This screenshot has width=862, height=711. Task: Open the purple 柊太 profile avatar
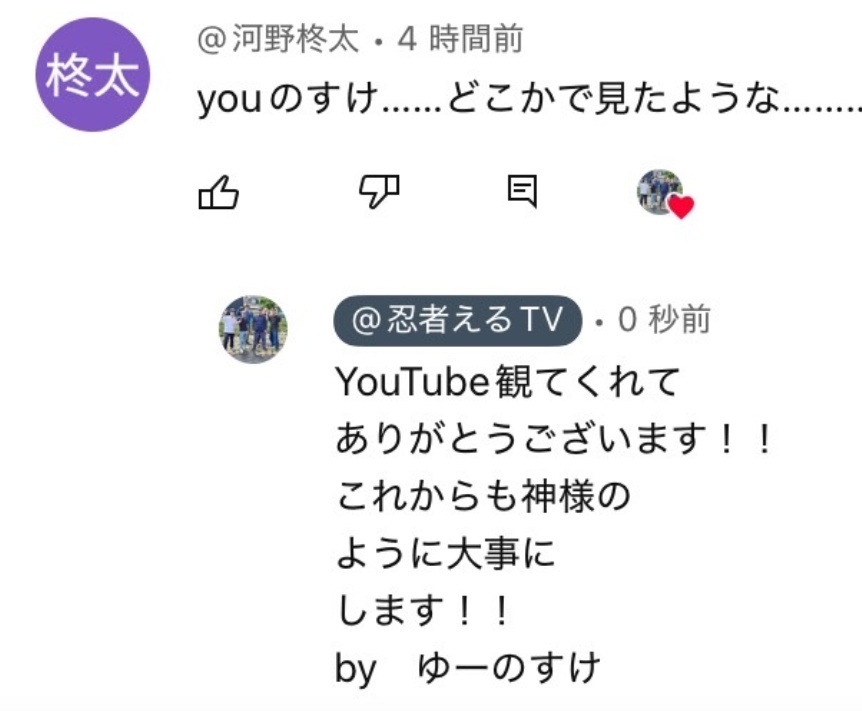click(x=93, y=75)
